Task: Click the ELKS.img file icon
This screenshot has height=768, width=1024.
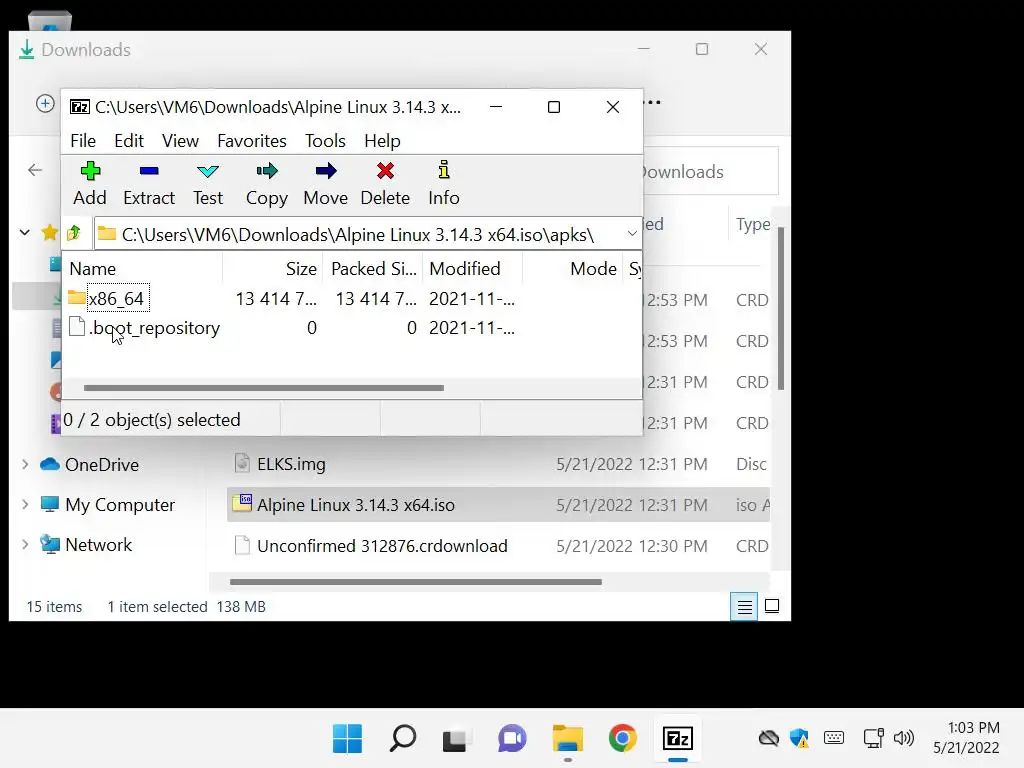Action: click(242, 464)
